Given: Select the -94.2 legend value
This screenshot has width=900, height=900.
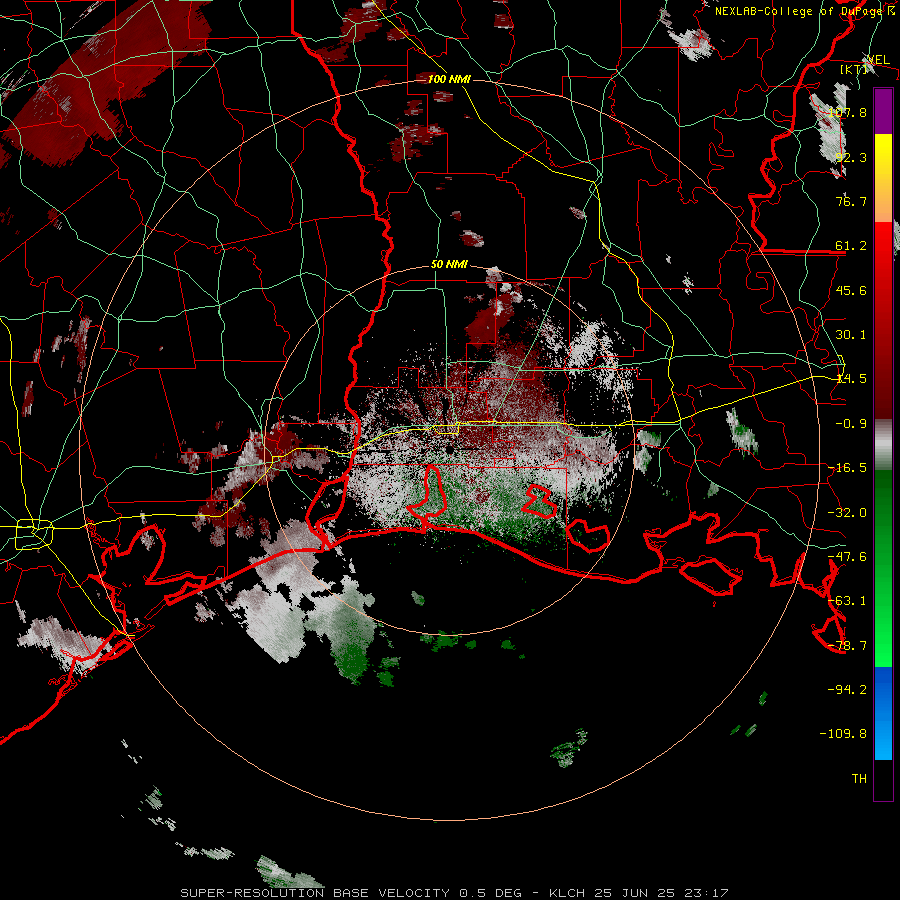Looking at the screenshot, I should click(847, 689).
